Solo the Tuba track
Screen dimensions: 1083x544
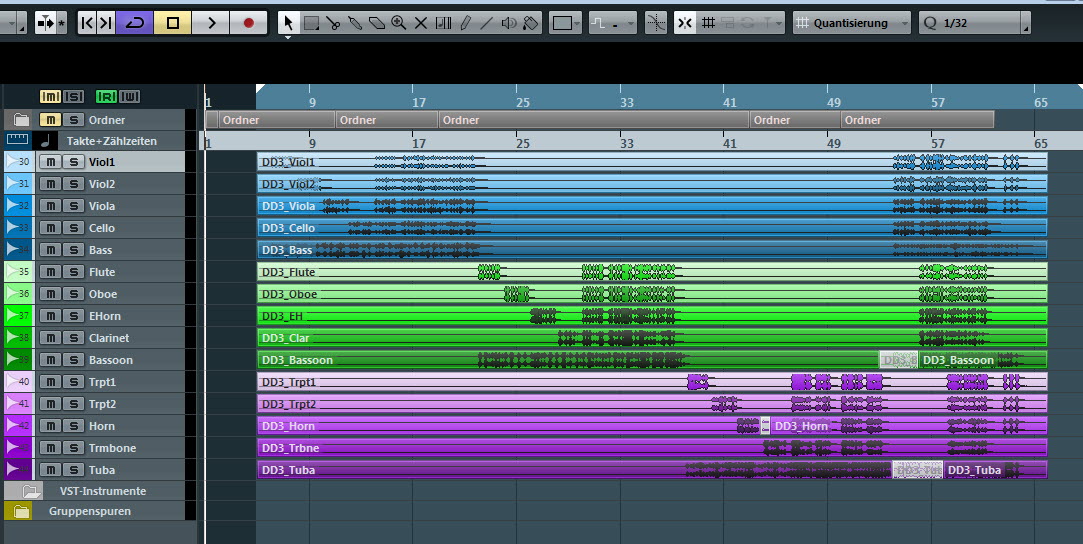pyautogui.click(x=73, y=470)
